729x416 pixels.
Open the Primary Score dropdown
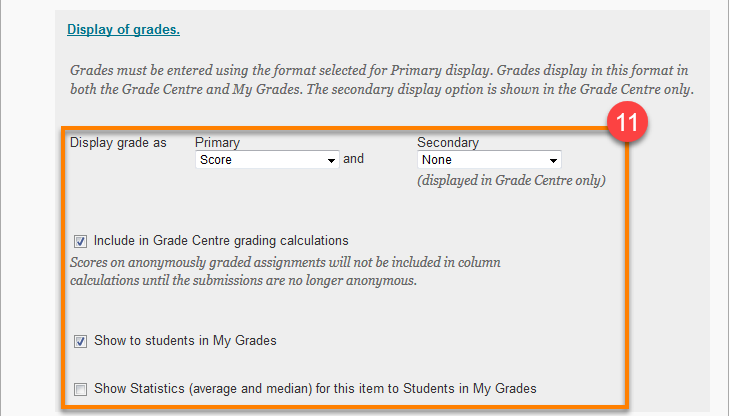267,160
